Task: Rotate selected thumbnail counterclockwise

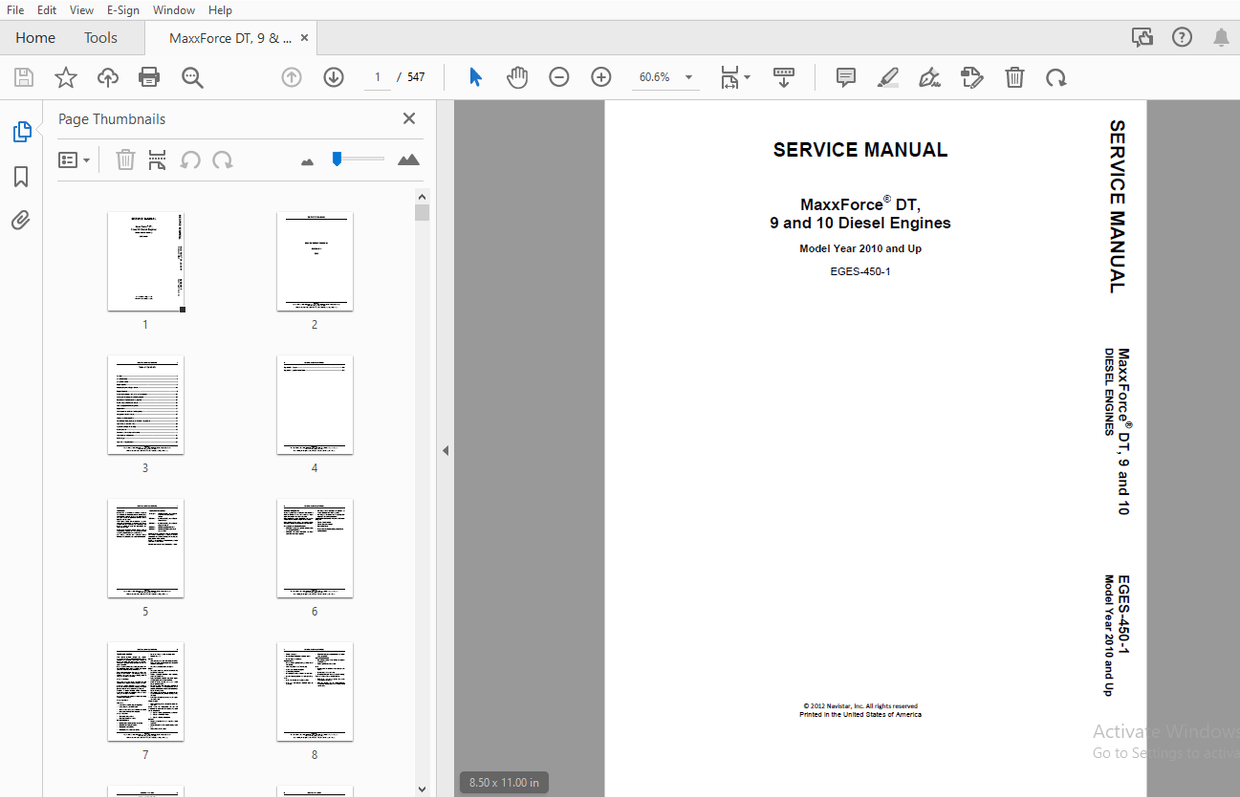Action: tap(190, 159)
